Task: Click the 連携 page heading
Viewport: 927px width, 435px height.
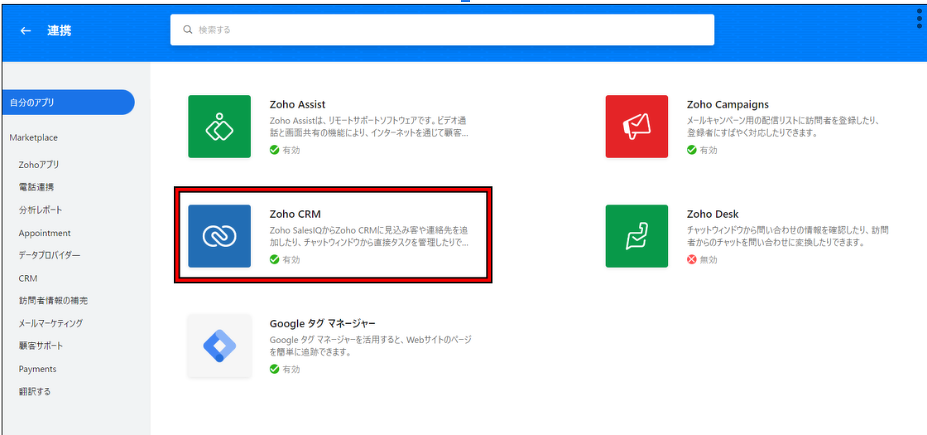Action: [x=59, y=31]
